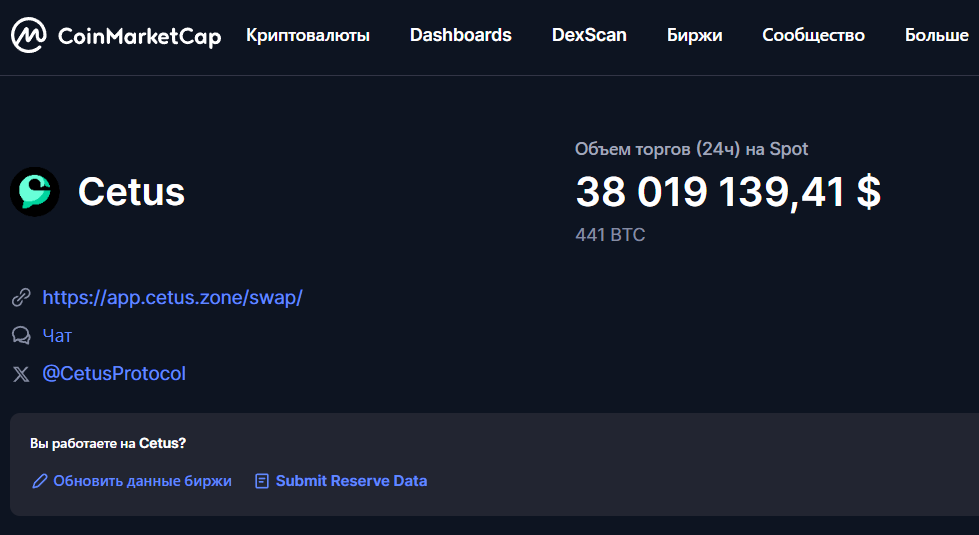Click the Submit Reserve Data document icon
Viewport: 979px width, 535px height.
click(262, 481)
